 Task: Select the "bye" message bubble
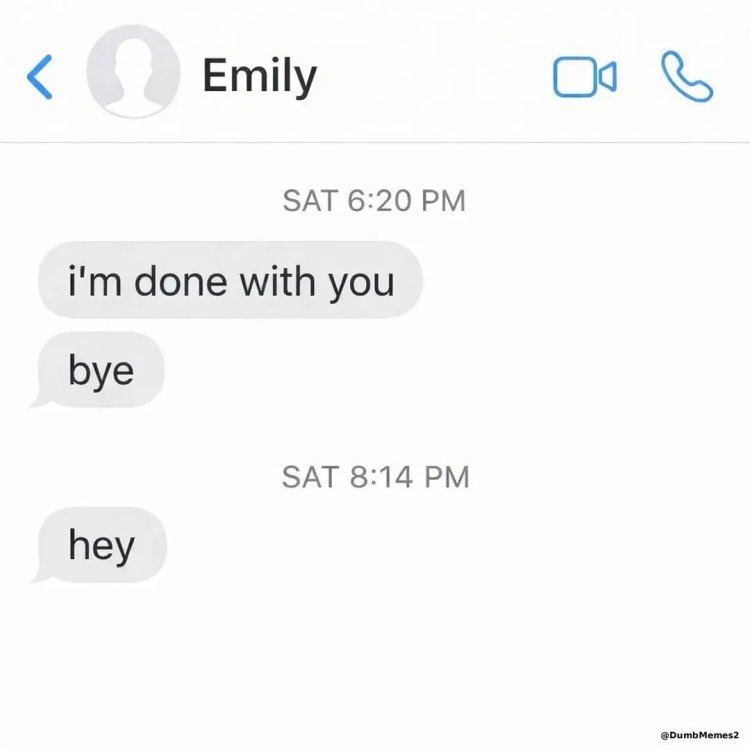(x=97, y=370)
